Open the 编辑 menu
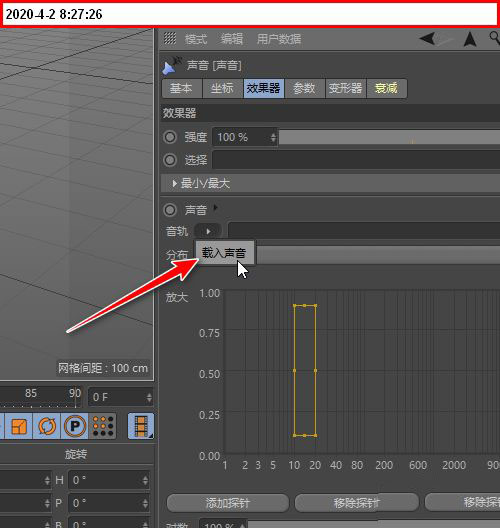The width and height of the screenshot is (500, 528). [x=232, y=39]
